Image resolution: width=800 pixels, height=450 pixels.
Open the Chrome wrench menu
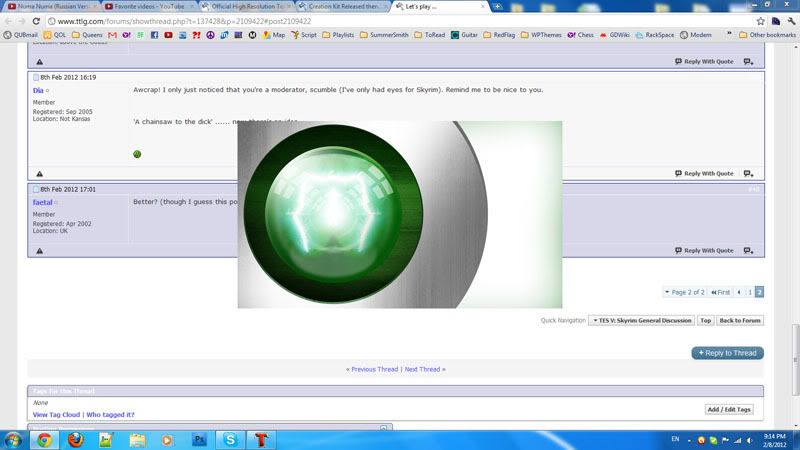(791, 21)
